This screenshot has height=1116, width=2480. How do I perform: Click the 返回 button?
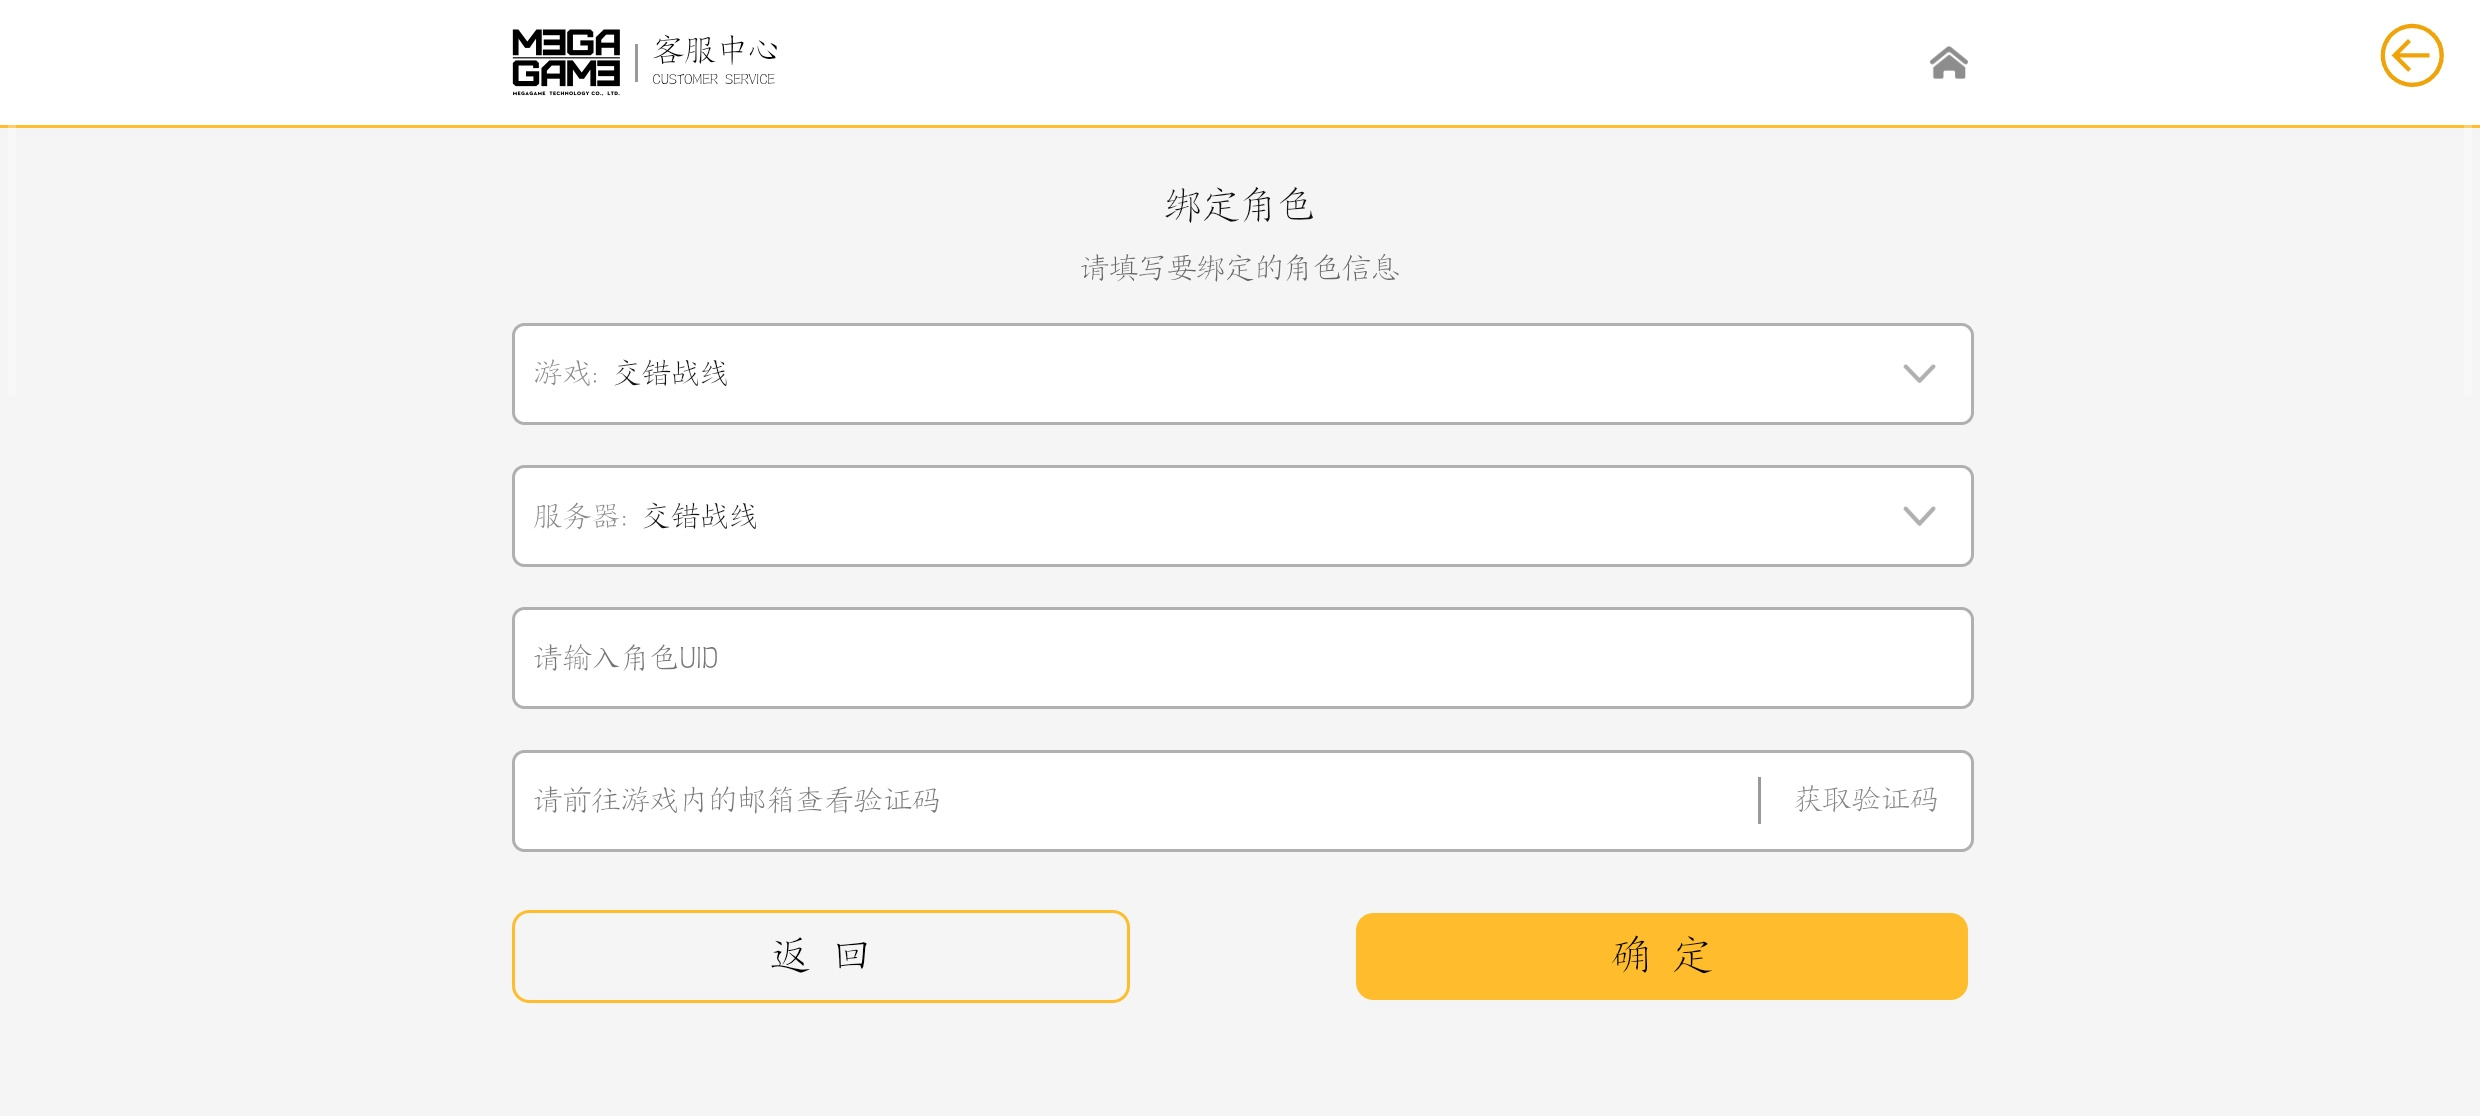[x=820, y=956]
